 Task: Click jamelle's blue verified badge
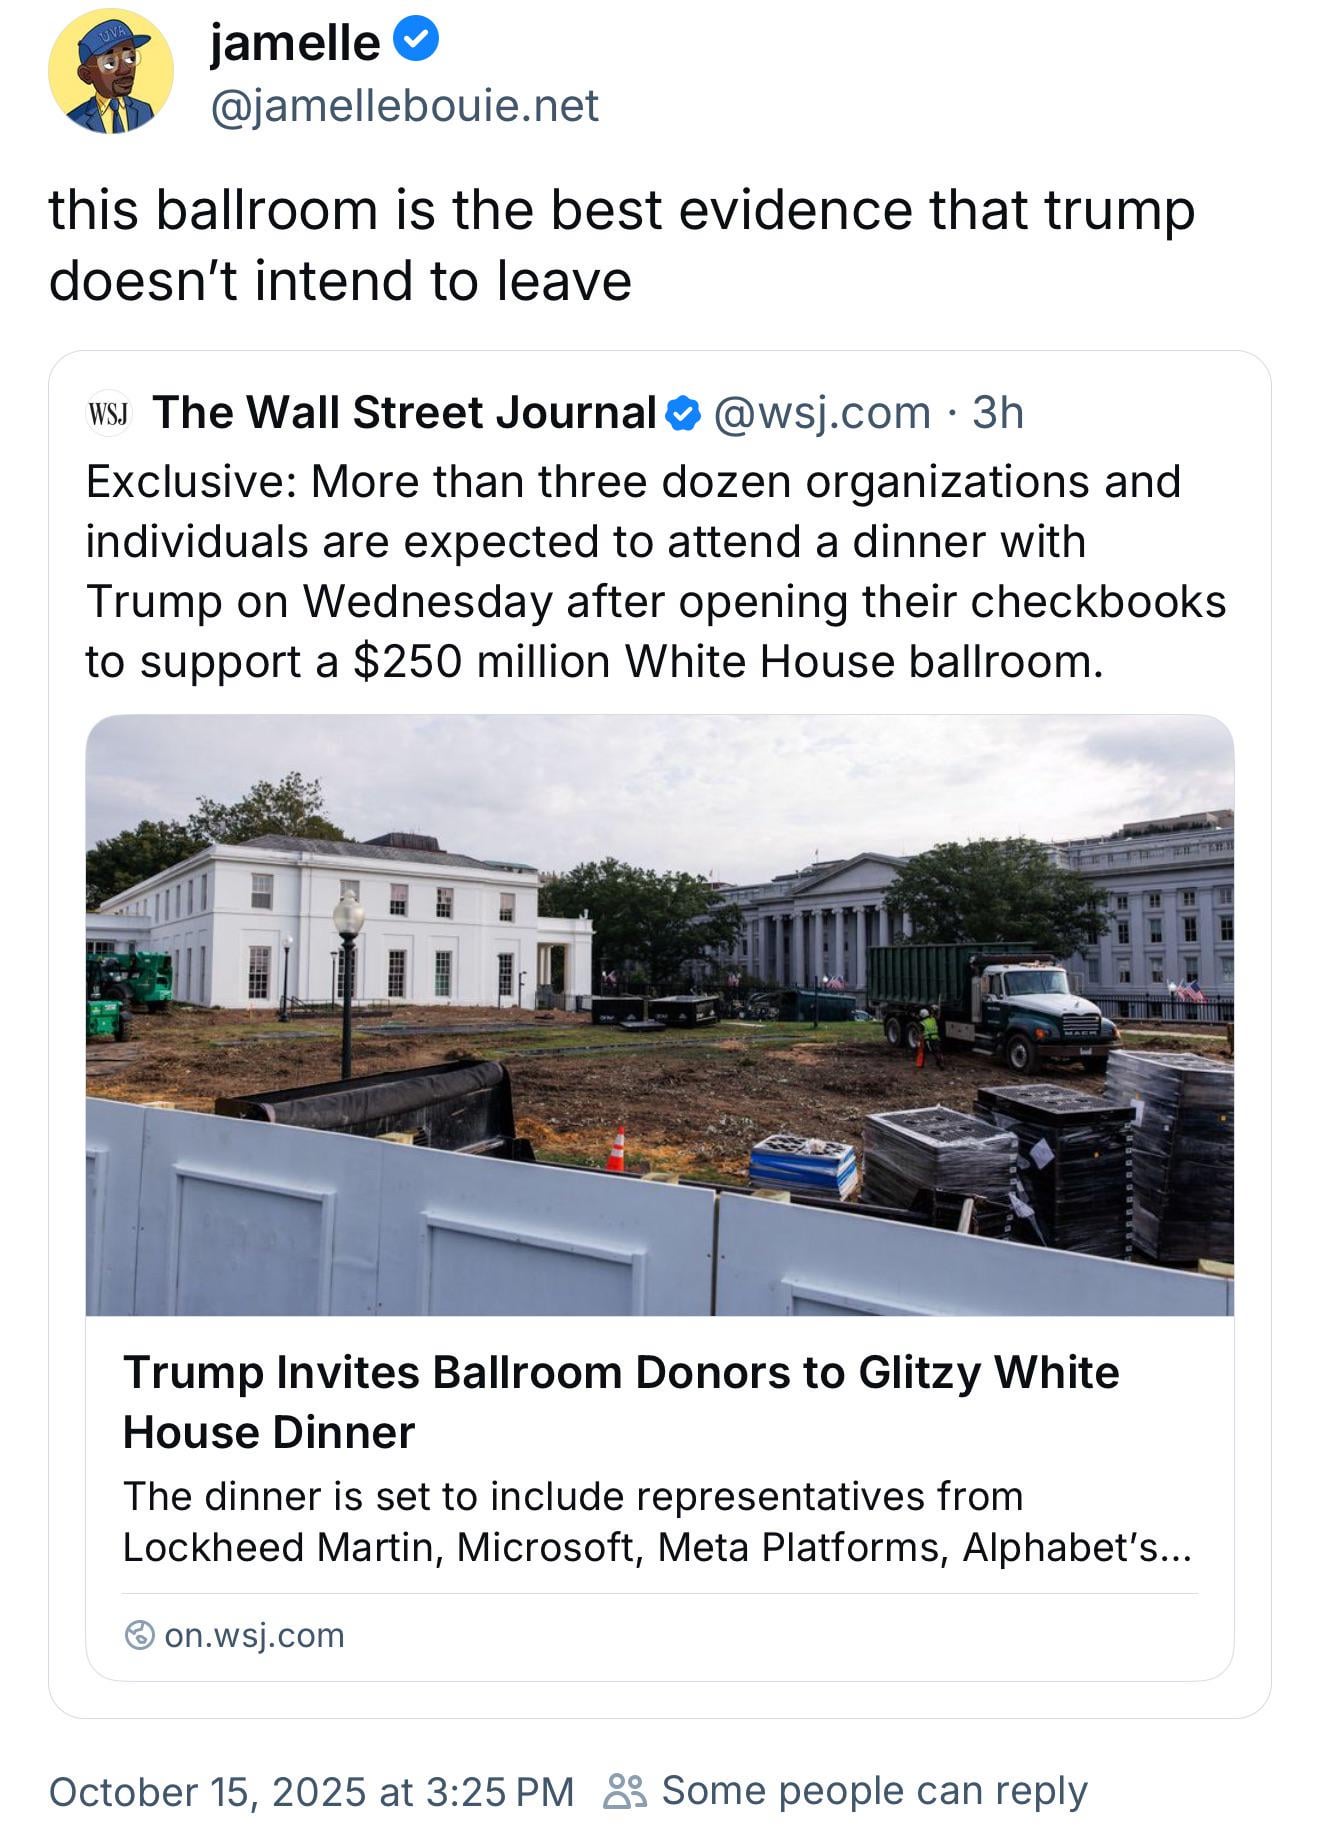(x=415, y=41)
